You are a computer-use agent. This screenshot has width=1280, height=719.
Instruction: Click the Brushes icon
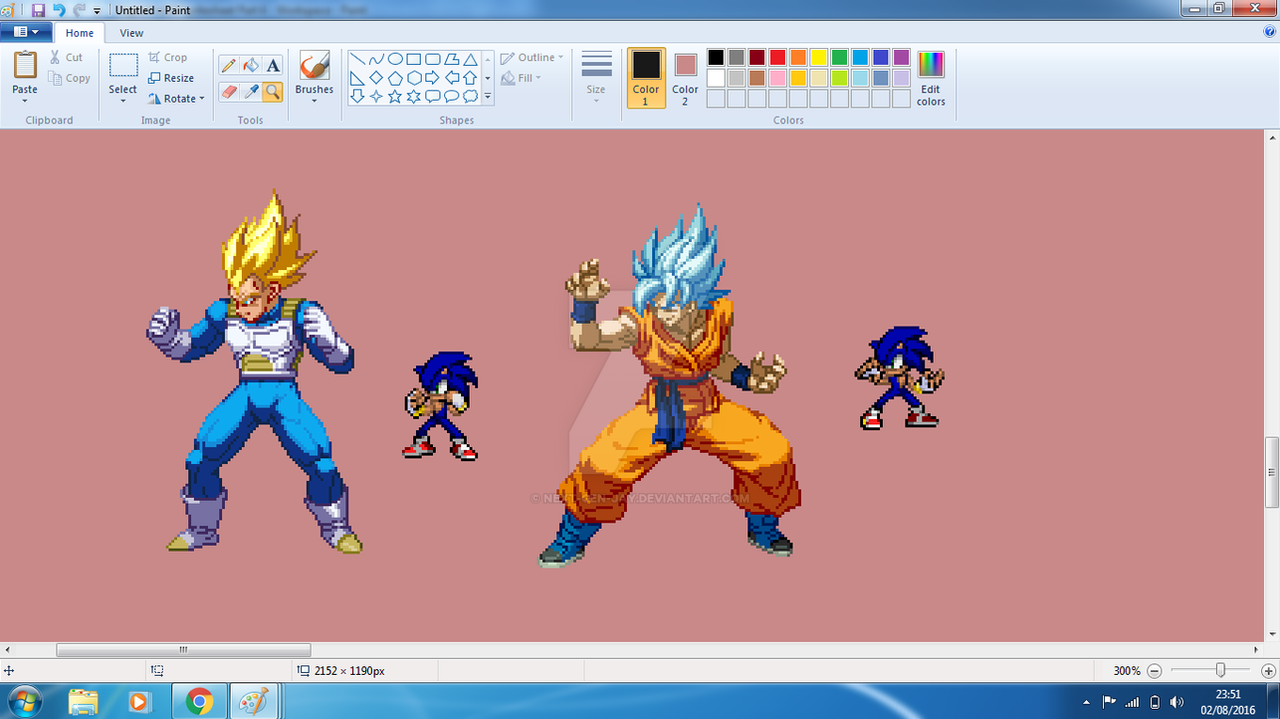314,66
